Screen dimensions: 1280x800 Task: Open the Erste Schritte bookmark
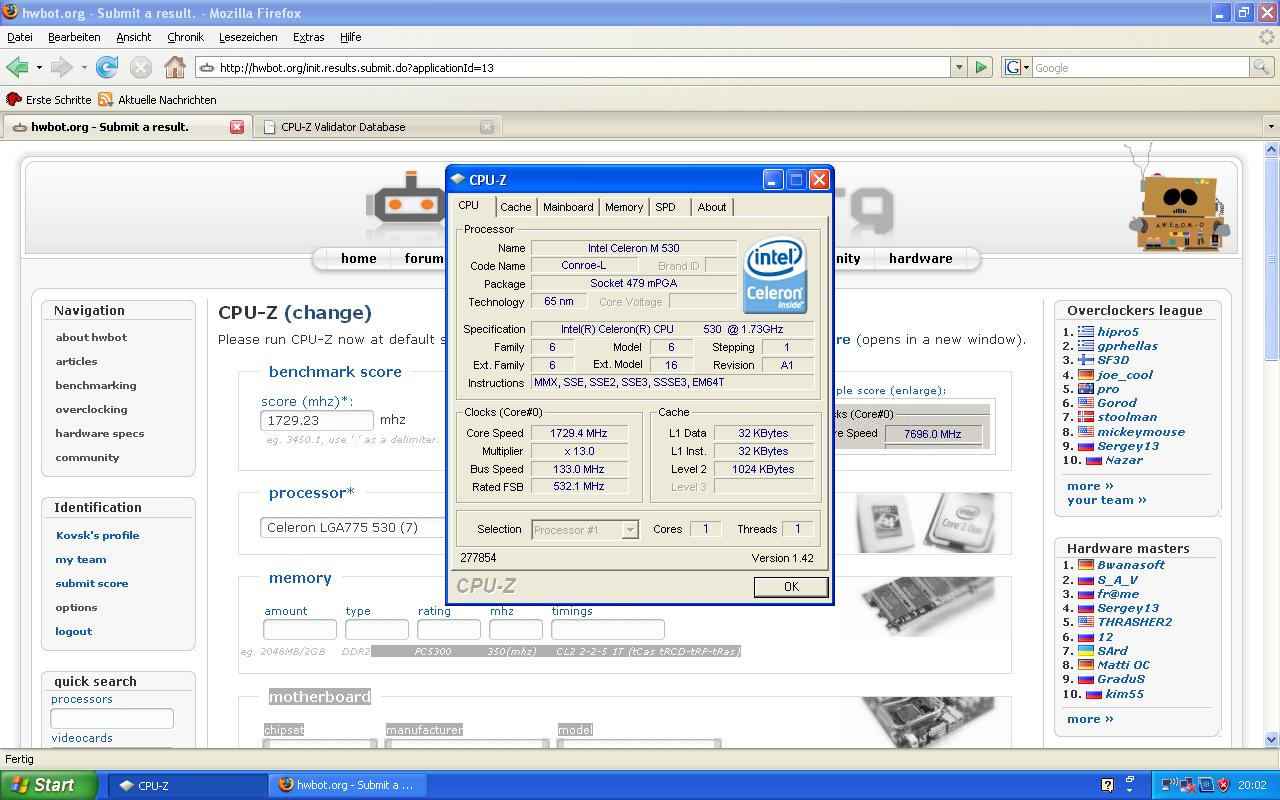(x=49, y=100)
